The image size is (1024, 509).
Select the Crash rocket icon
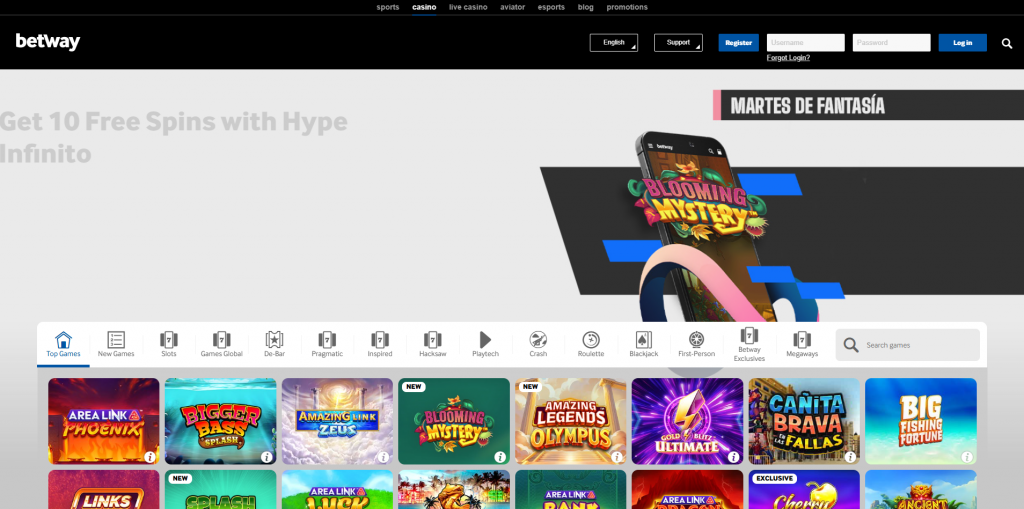pos(538,340)
